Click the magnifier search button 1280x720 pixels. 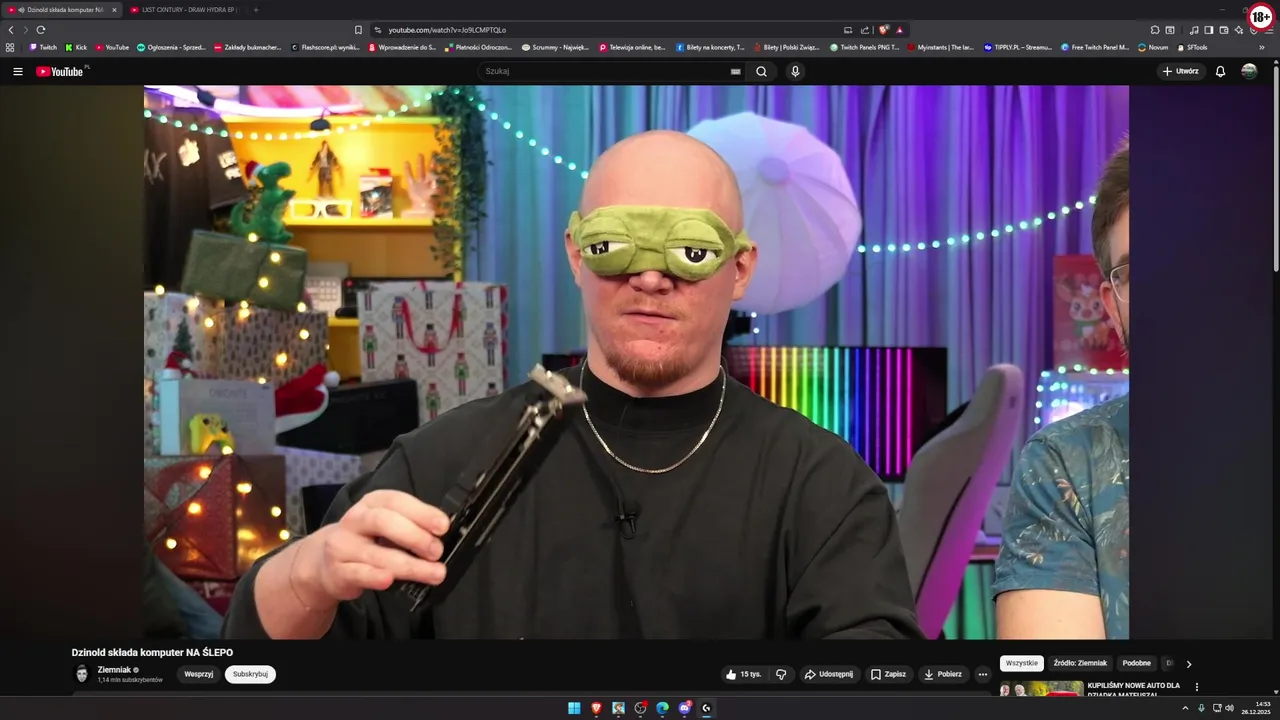[761, 71]
